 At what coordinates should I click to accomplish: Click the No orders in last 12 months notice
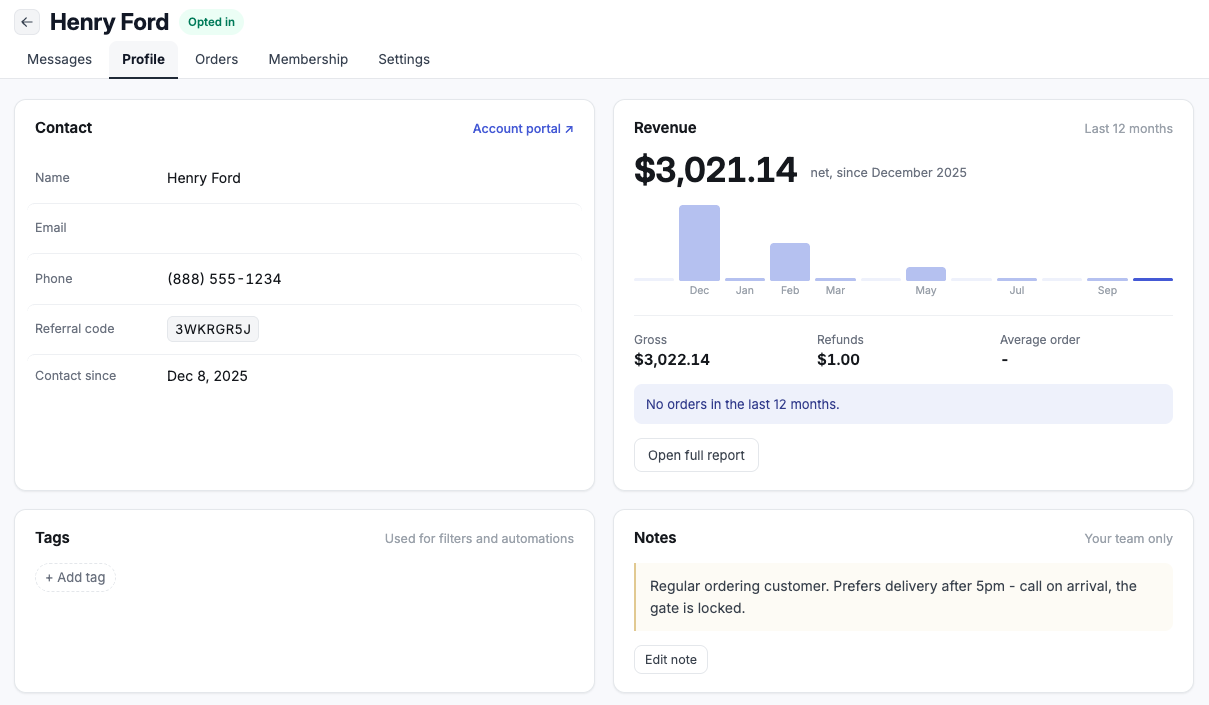903,404
